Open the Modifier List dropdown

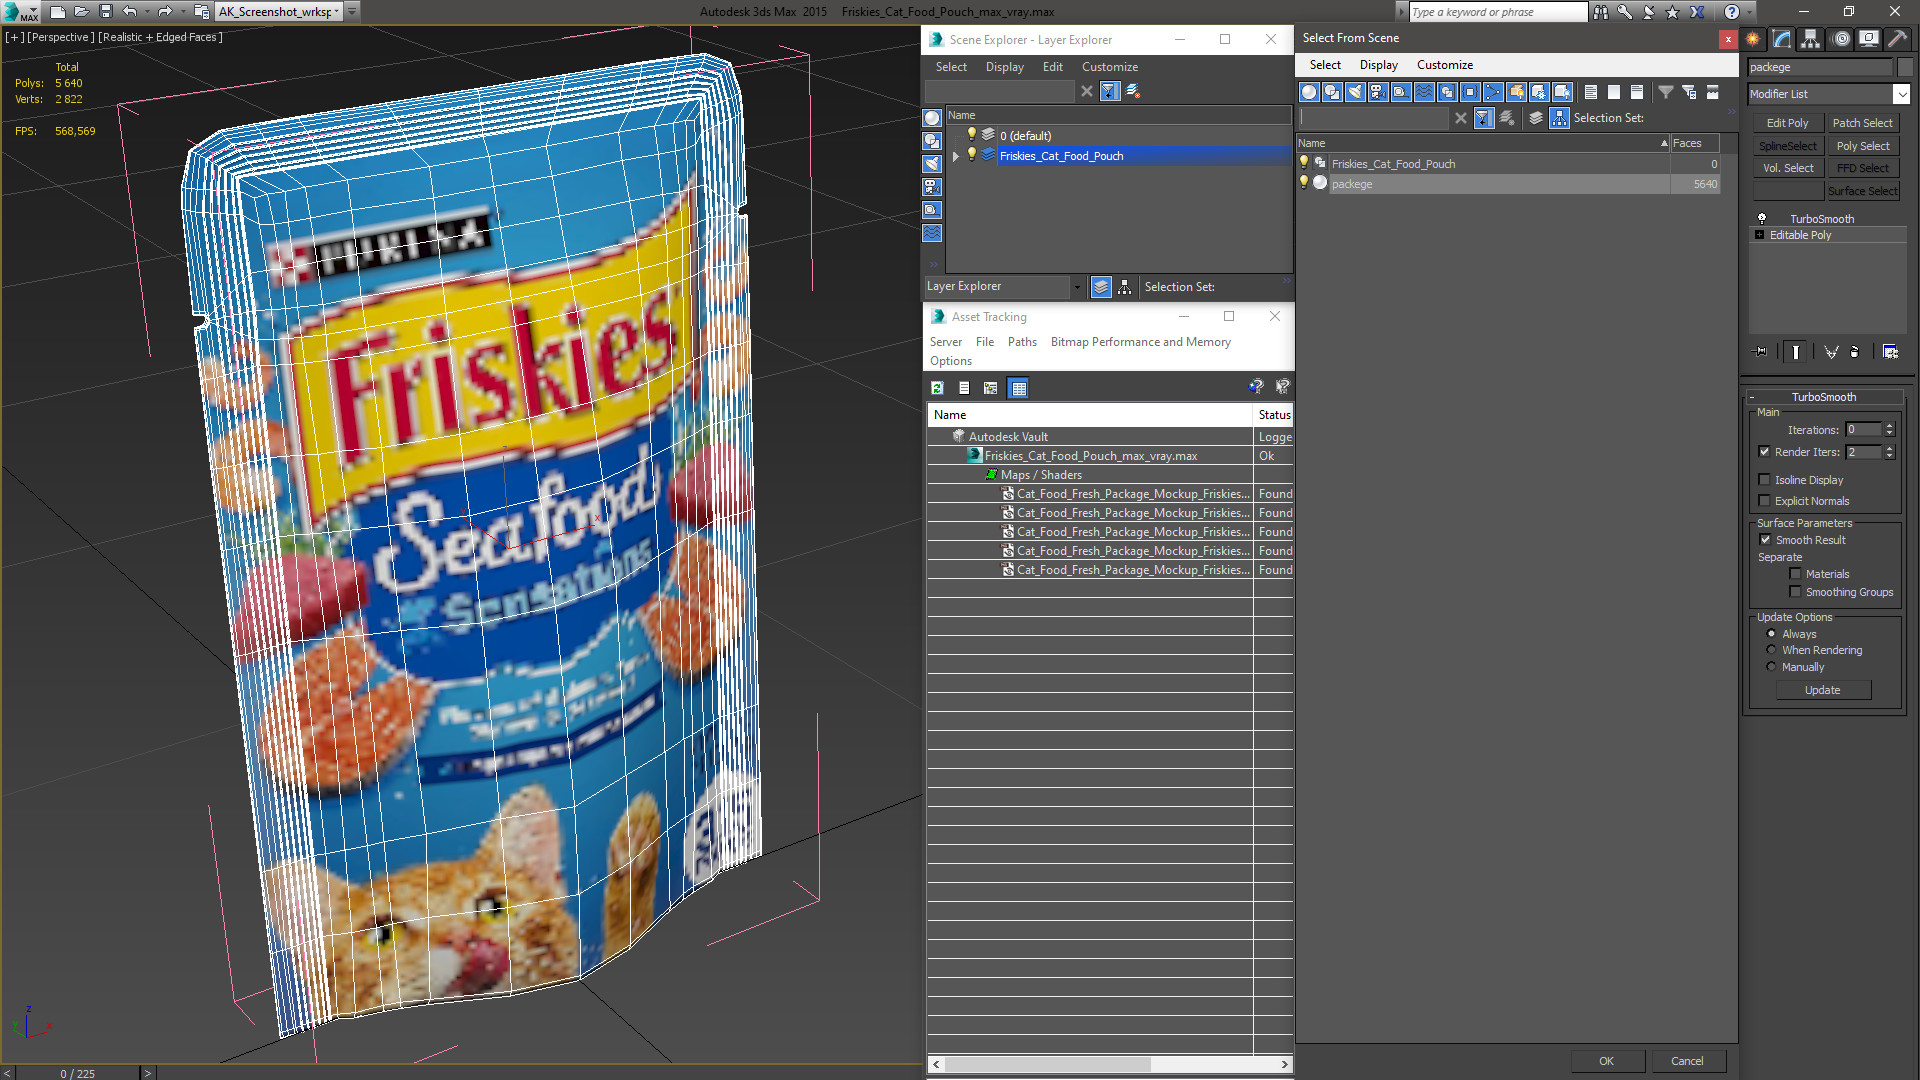tap(1901, 94)
